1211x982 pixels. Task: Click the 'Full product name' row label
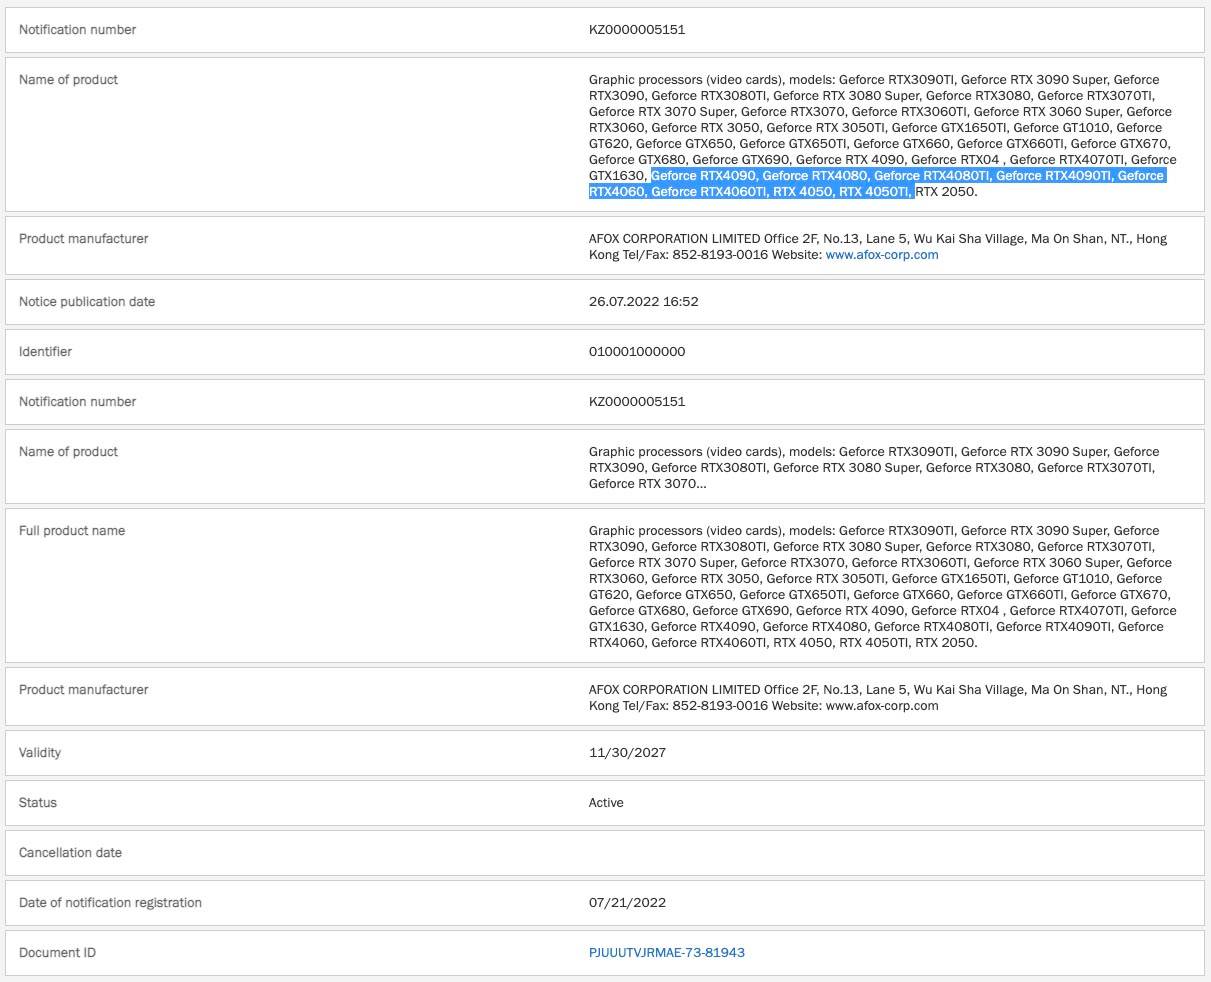click(x=72, y=531)
